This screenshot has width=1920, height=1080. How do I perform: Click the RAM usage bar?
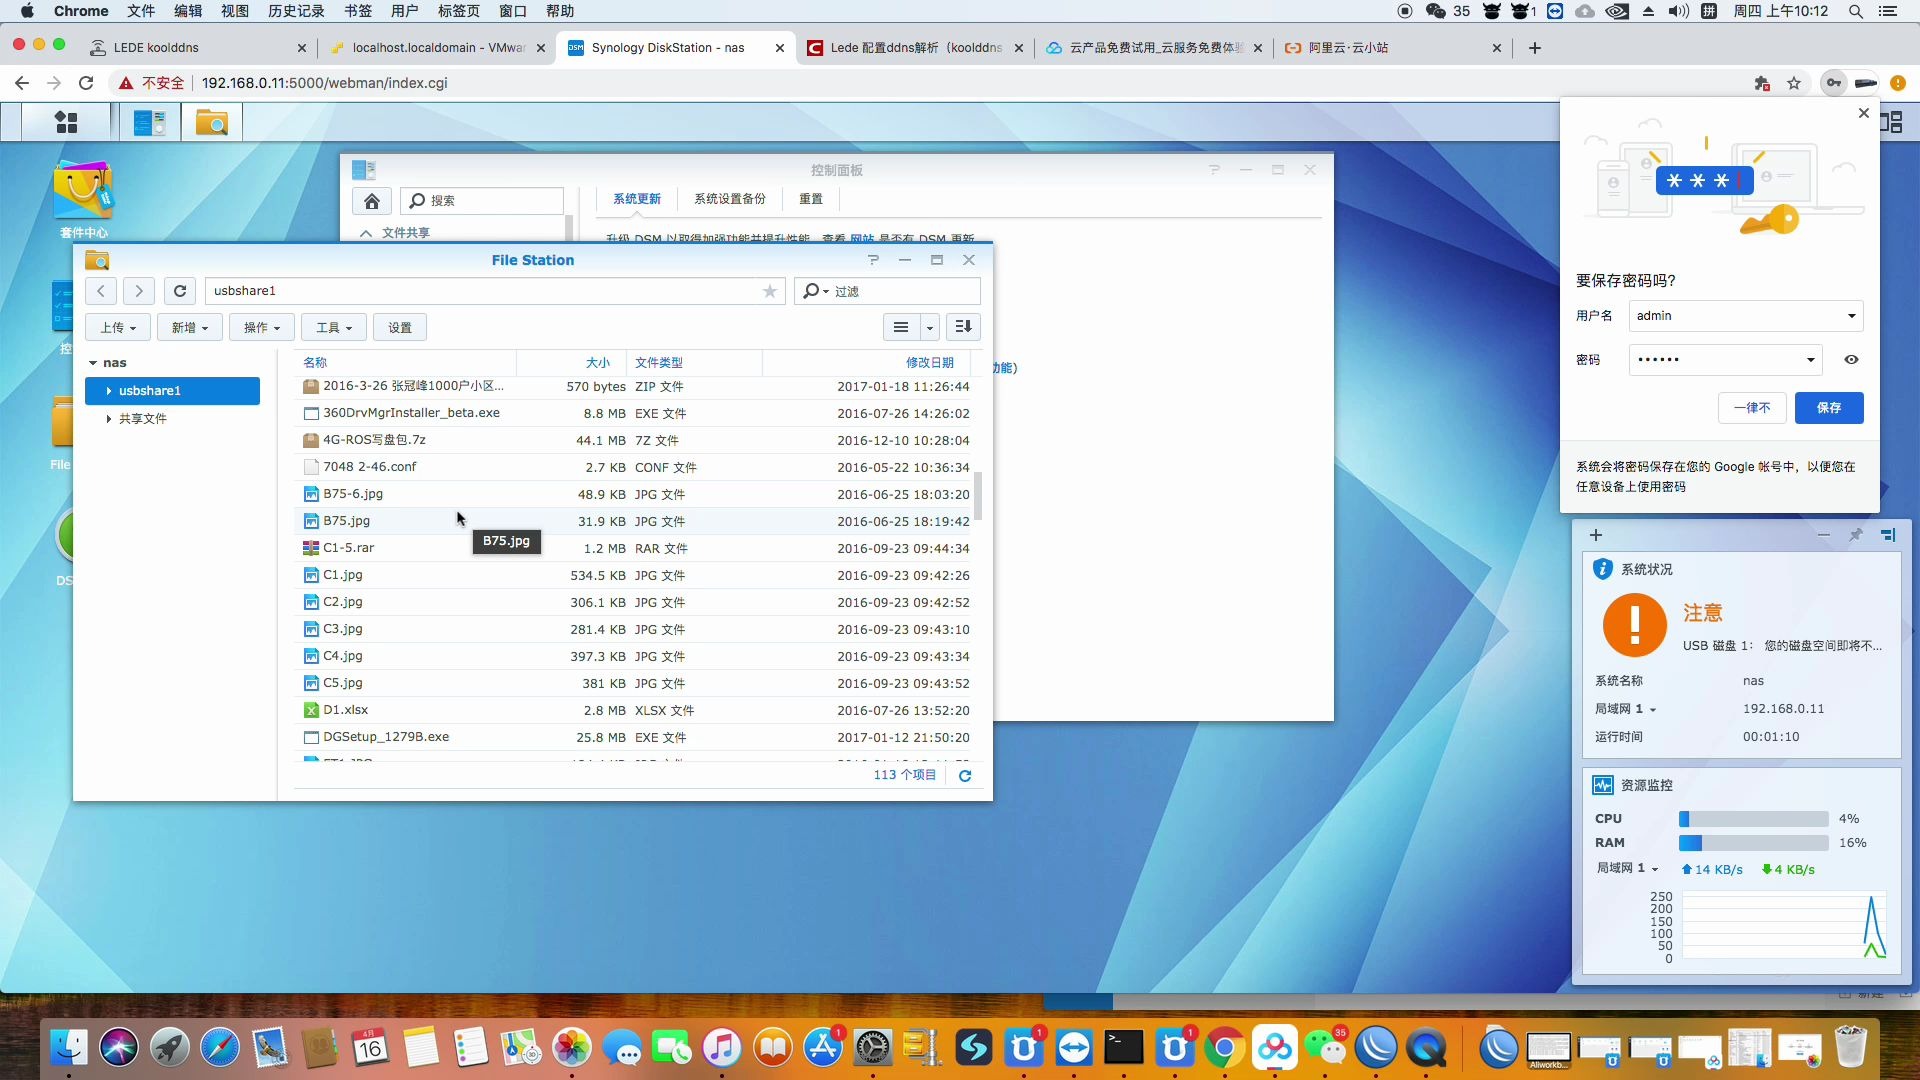tap(1754, 843)
